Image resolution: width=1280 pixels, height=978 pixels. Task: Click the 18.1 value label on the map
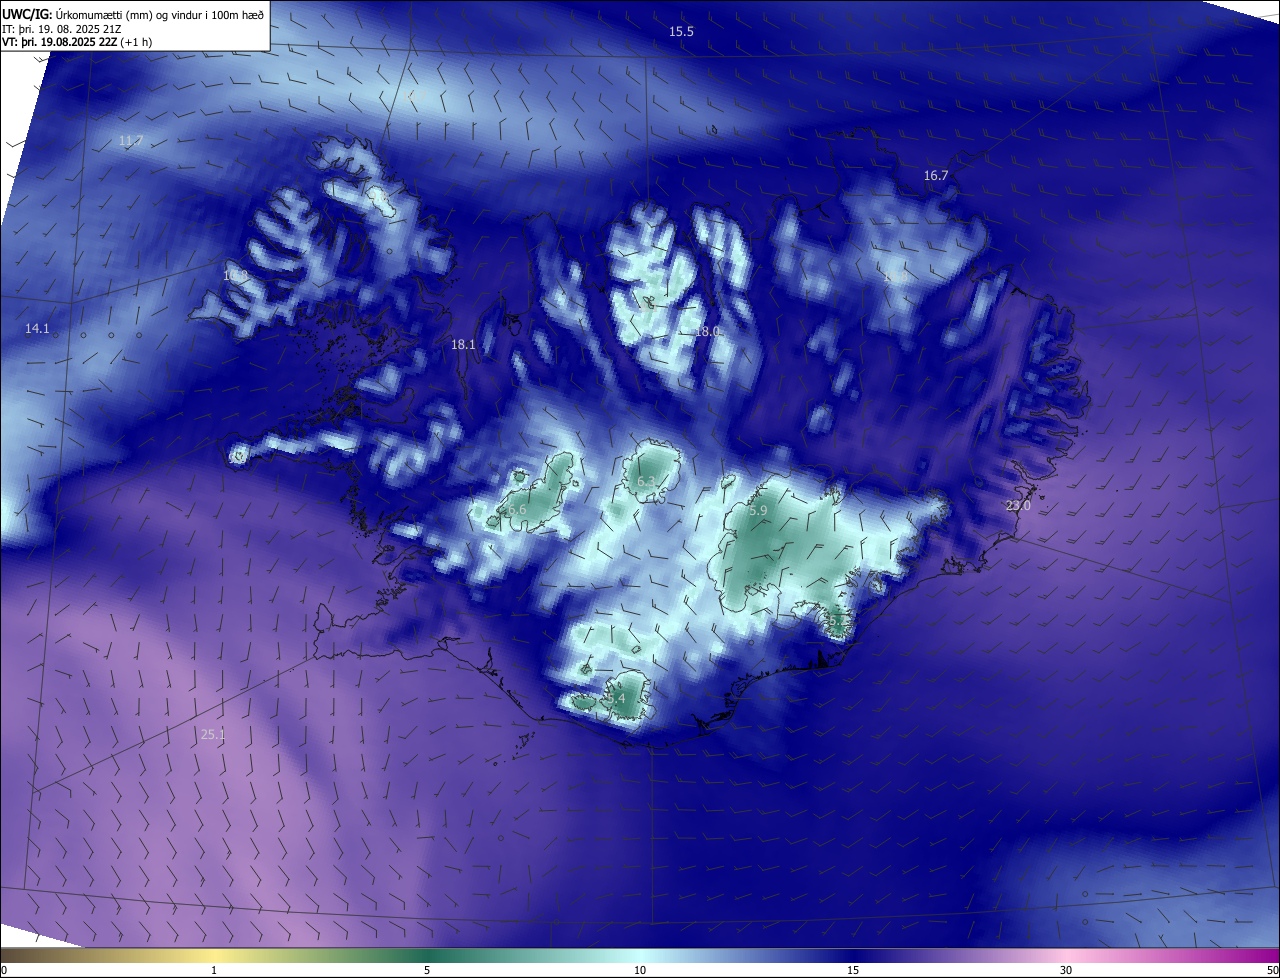[x=463, y=344]
